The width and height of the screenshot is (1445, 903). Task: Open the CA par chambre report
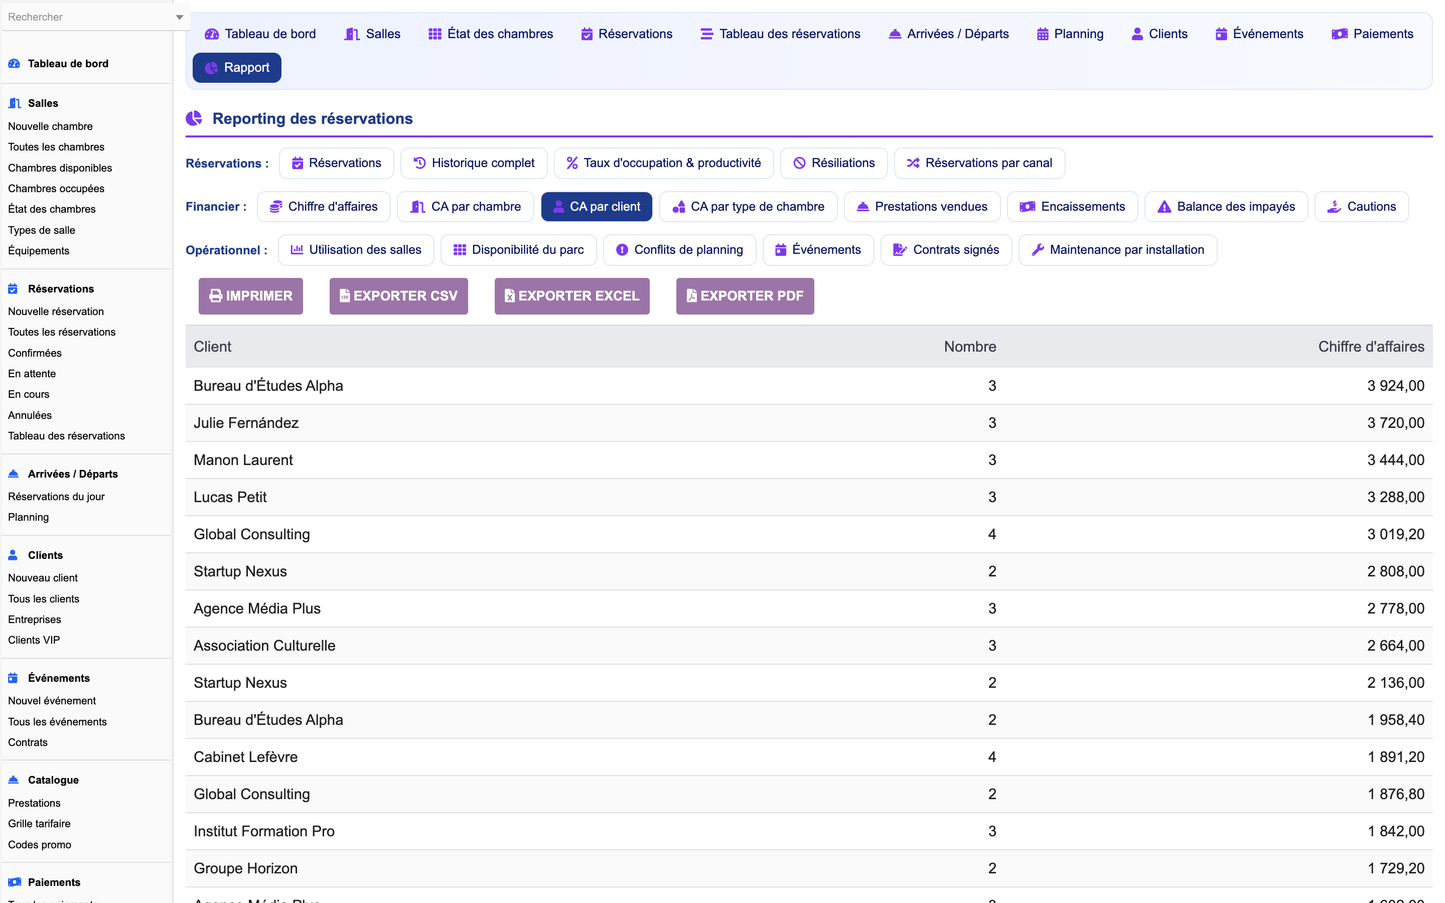point(466,207)
